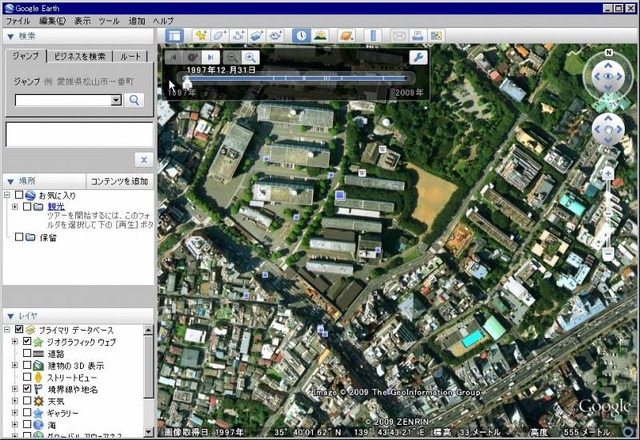
Task: Email the current view
Action: (x=398, y=36)
